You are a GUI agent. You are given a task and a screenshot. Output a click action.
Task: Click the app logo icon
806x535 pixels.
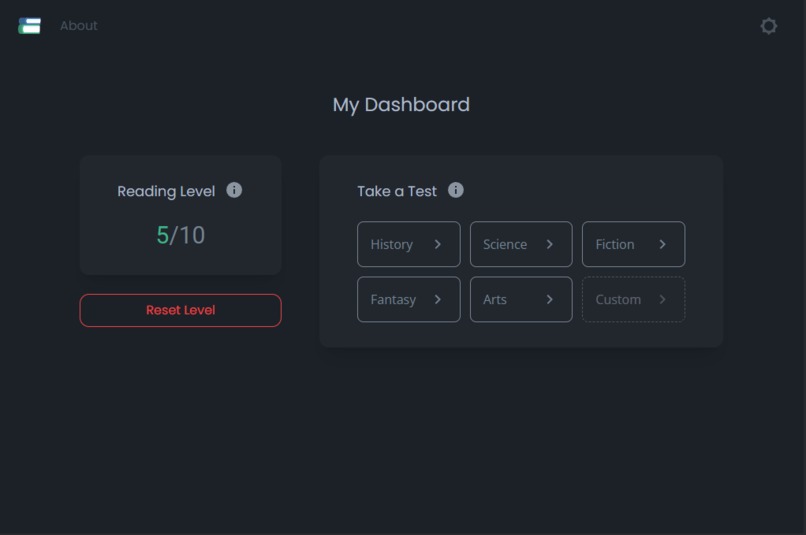pos(30,26)
